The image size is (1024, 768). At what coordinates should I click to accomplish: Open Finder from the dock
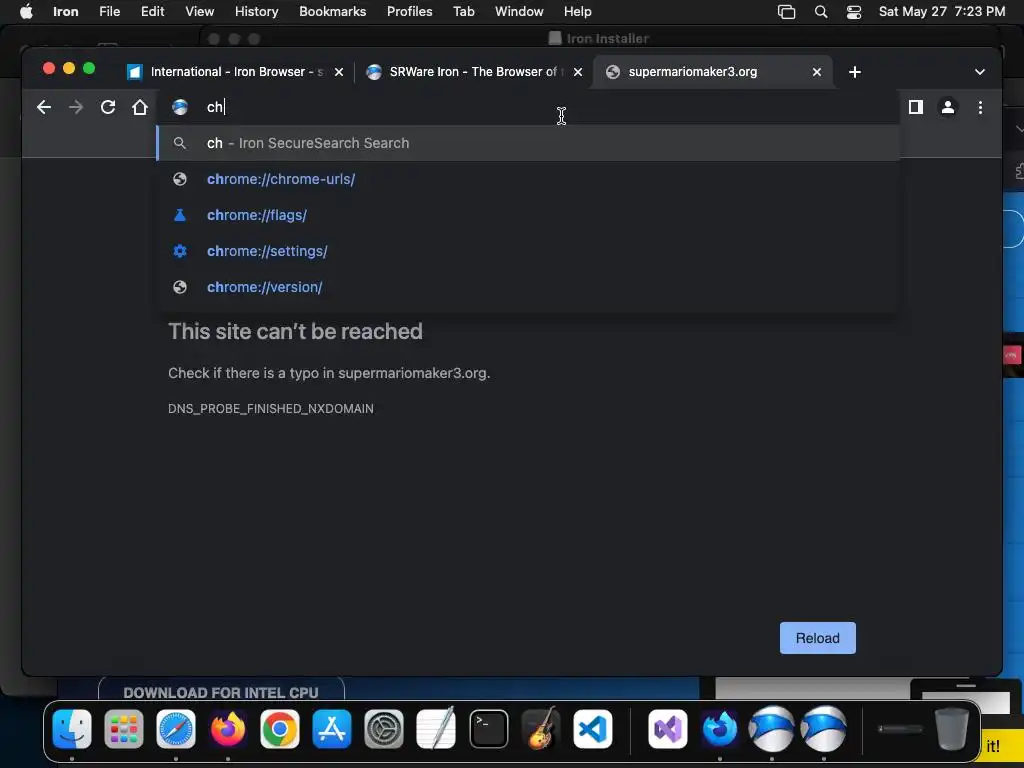click(72, 728)
